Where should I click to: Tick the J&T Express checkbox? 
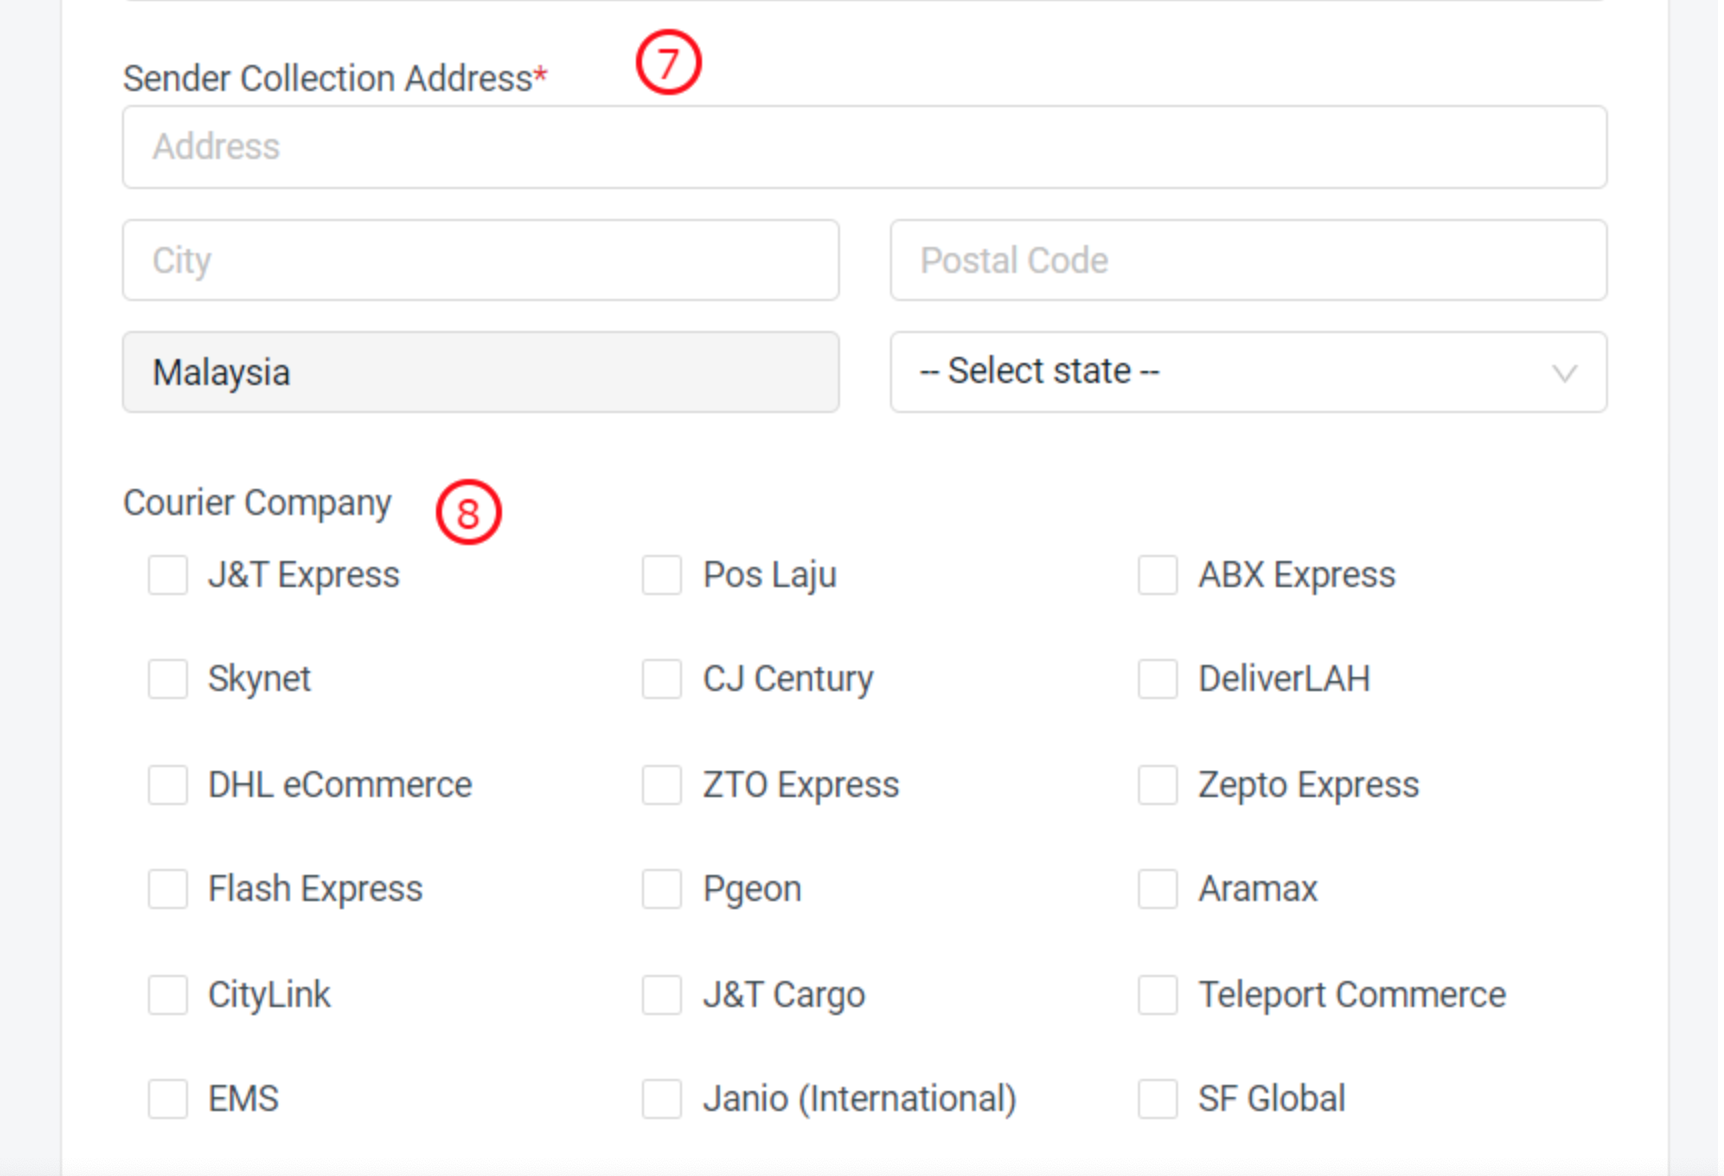[x=168, y=575]
